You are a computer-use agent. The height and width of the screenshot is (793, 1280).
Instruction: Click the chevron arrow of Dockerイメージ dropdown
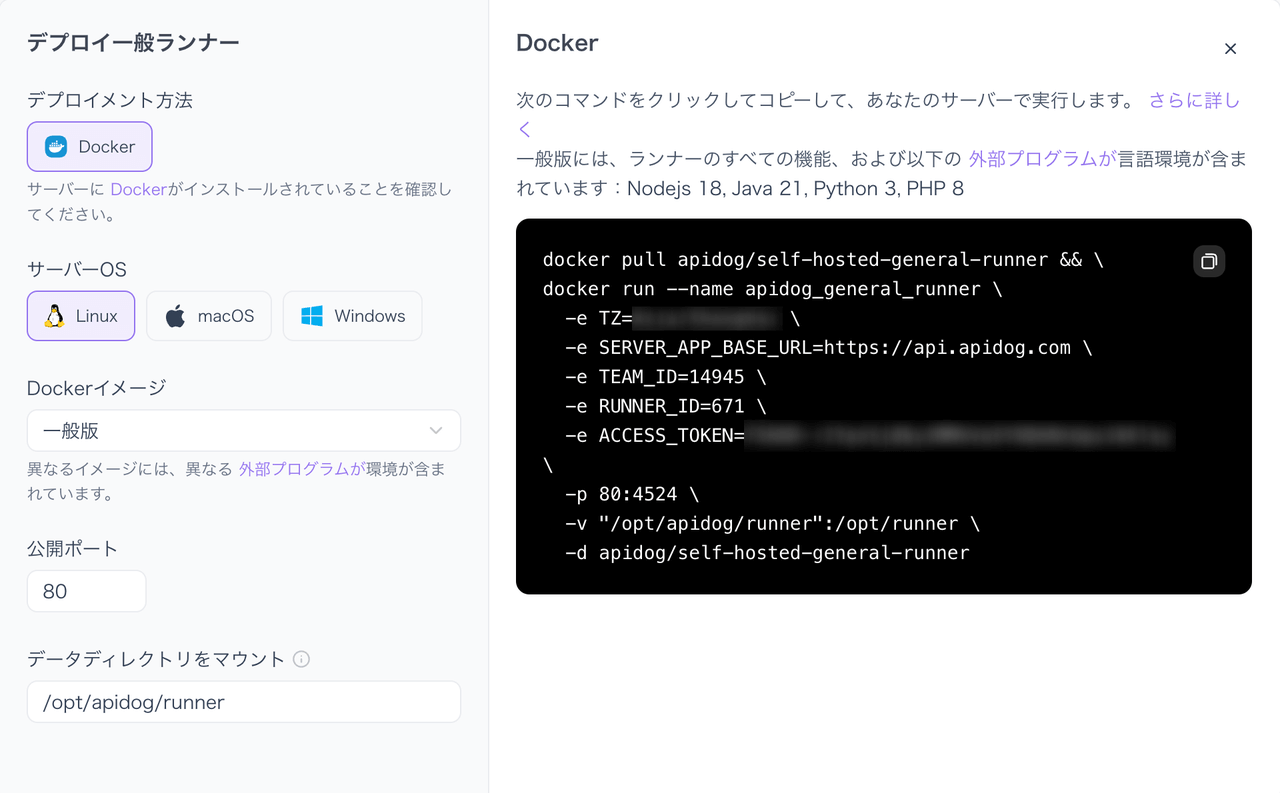click(436, 431)
